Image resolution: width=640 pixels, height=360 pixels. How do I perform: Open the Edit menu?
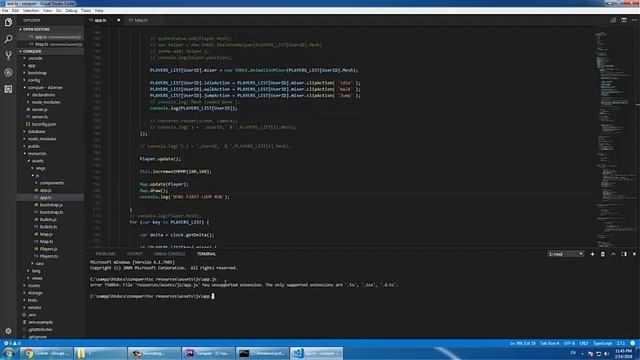[x=16, y=11]
